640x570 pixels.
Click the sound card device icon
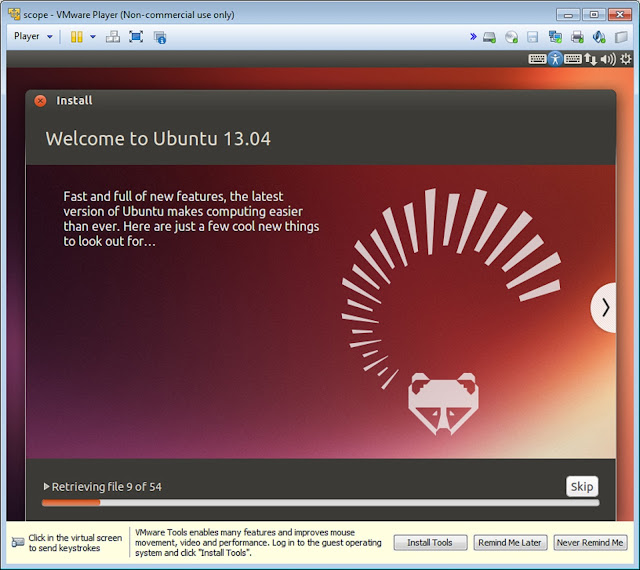tap(599, 37)
